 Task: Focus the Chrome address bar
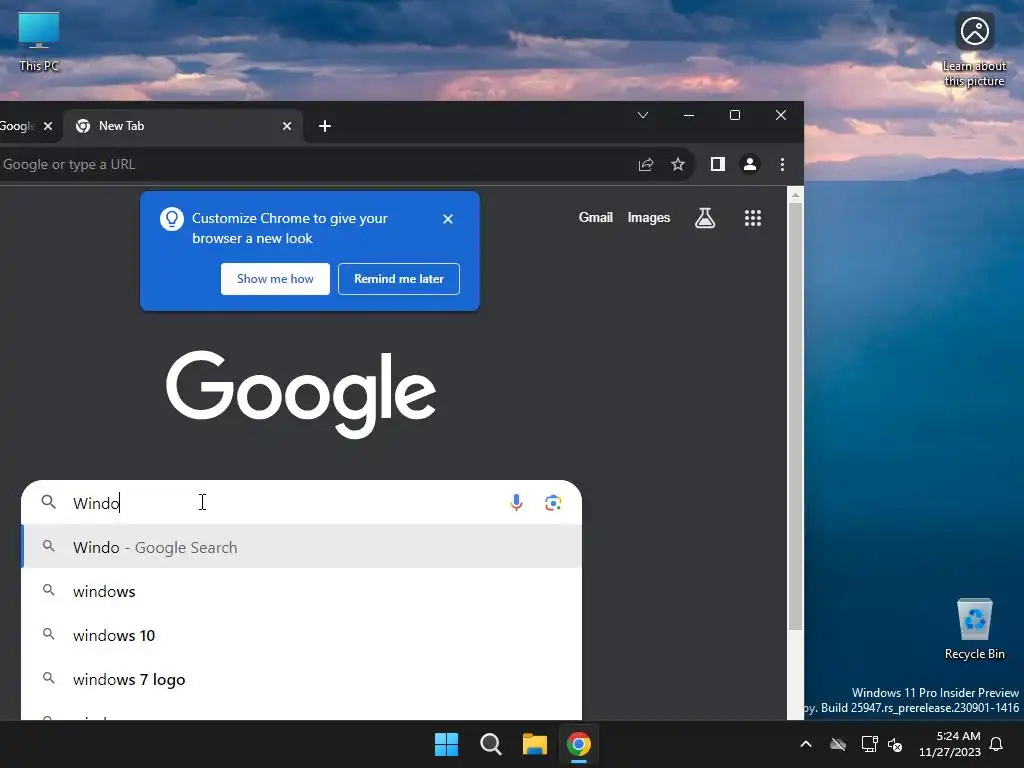click(x=313, y=165)
